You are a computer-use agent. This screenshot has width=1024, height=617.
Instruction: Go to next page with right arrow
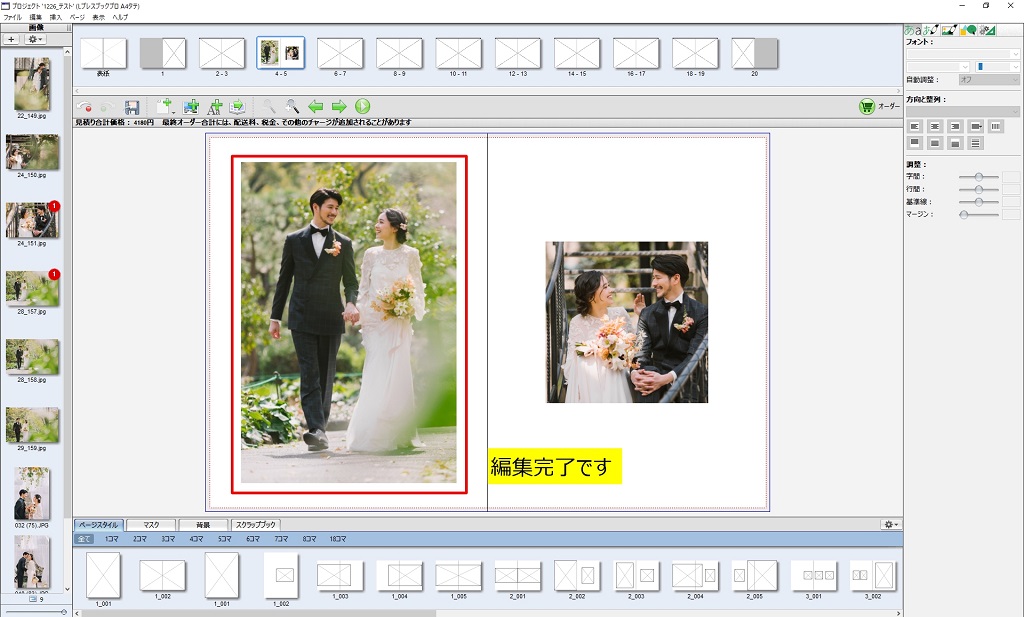[339, 106]
